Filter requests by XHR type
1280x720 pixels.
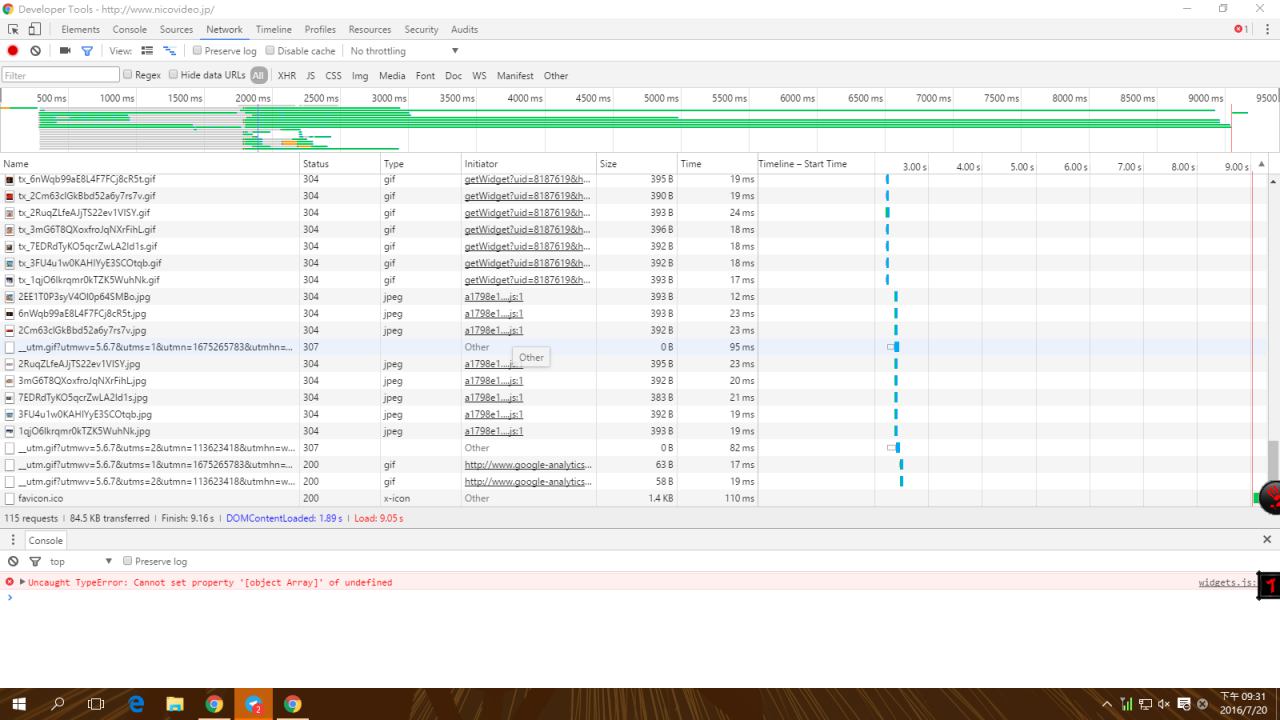pyautogui.click(x=286, y=76)
